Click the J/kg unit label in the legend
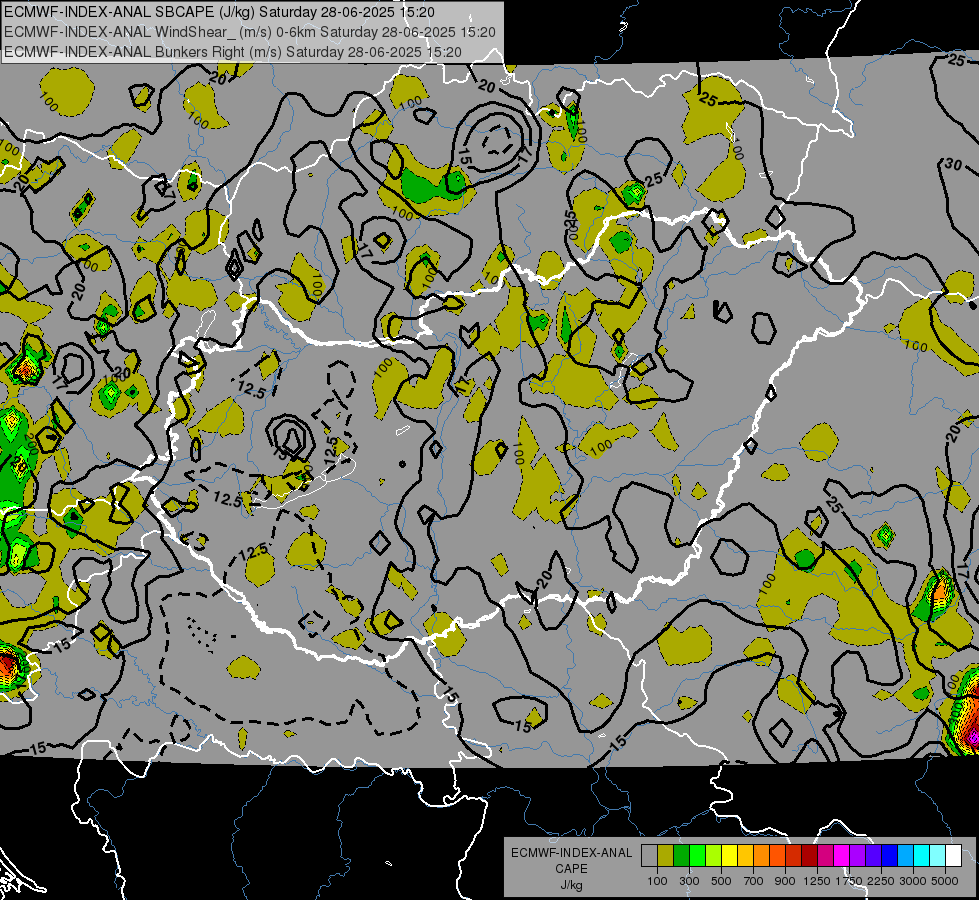This screenshot has height=900, width=979. pyautogui.click(x=571, y=885)
